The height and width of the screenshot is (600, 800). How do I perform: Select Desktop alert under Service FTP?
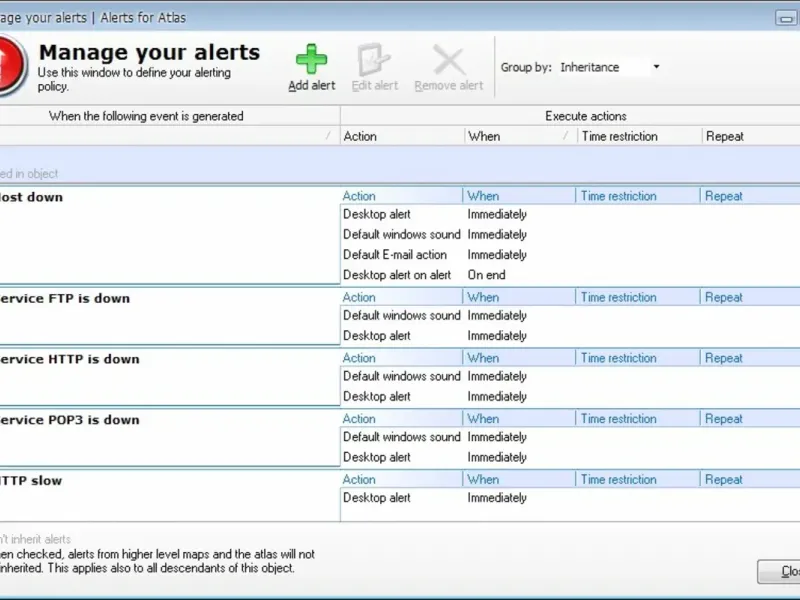[377, 336]
